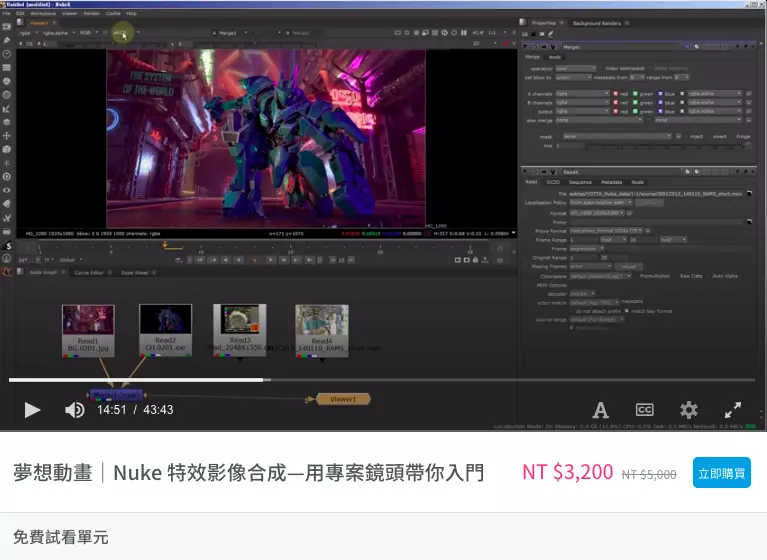Image resolution: width=767 pixels, height=560 pixels.
Task: Open Cache menu in Nuke
Action: click(113, 13)
